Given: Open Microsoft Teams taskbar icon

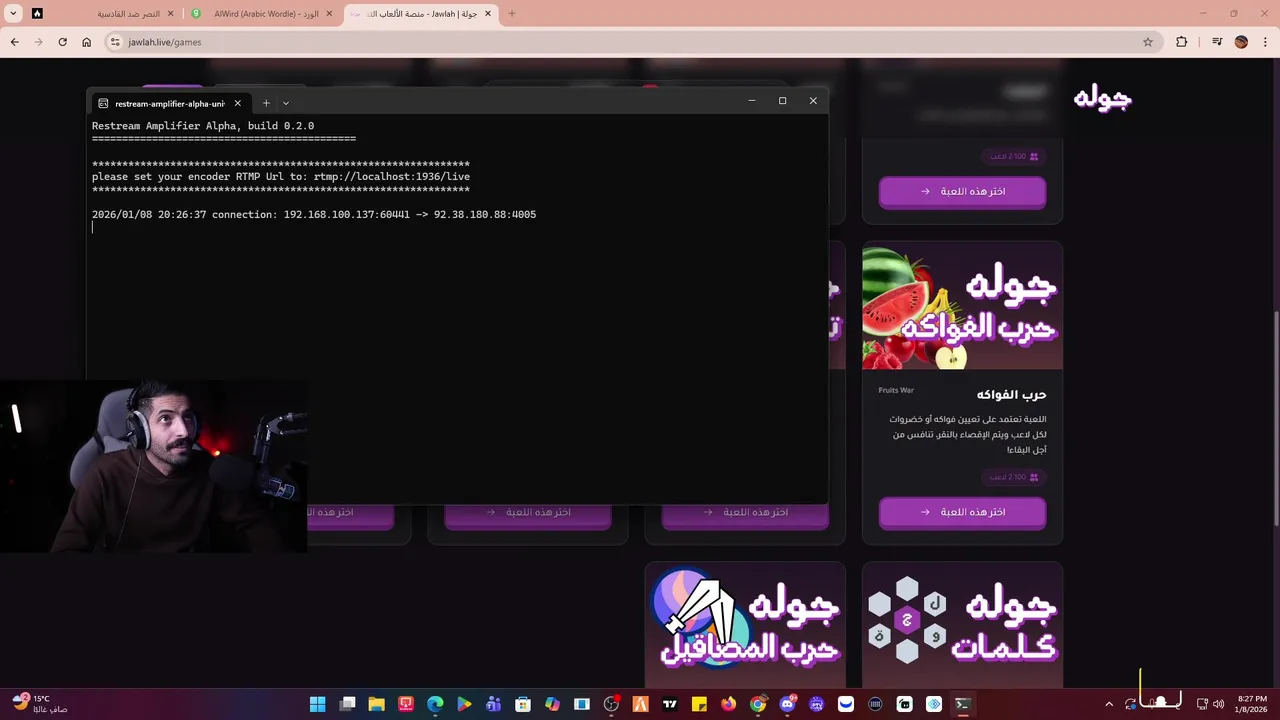Looking at the screenshot, I should tap(494, 704).
